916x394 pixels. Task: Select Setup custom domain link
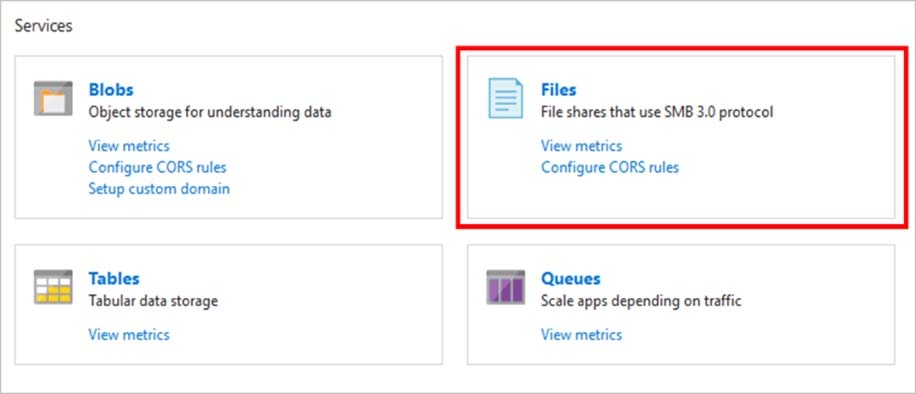(159, 189)
